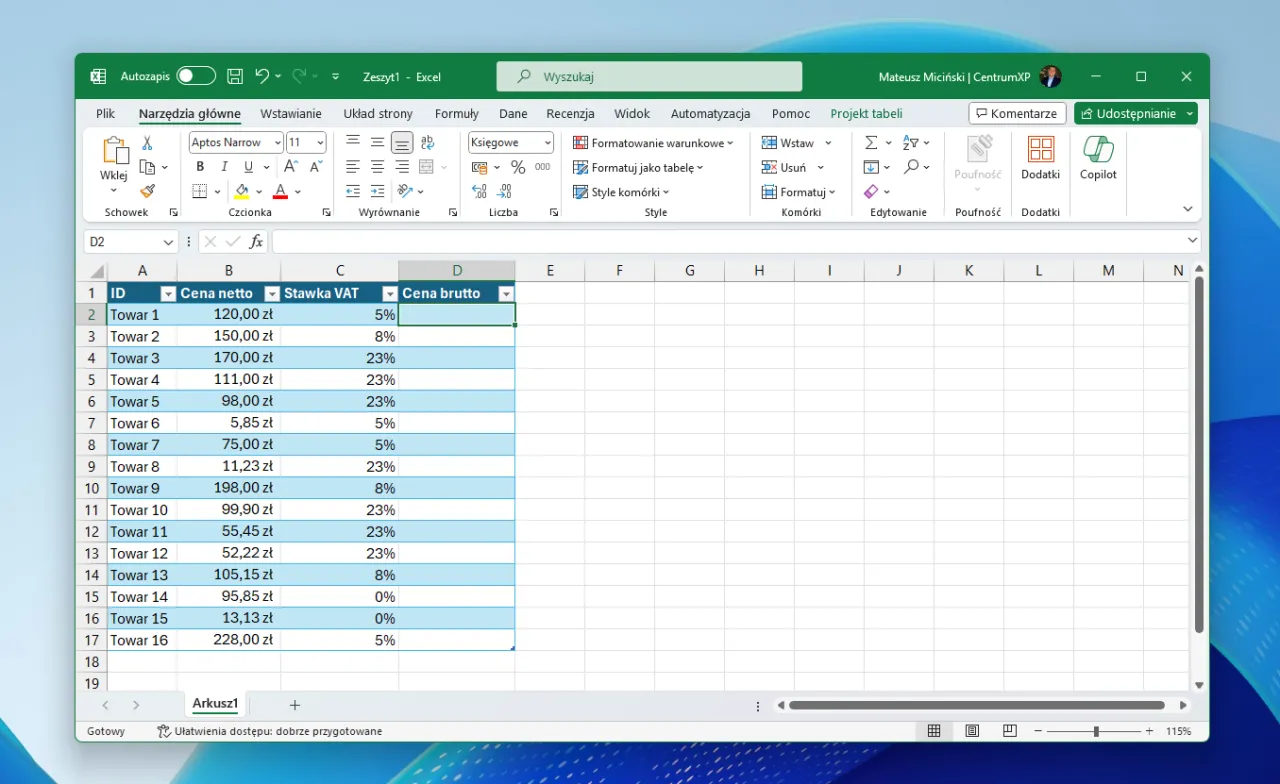The image size is (1280, 784).
Task: Apply bold formatting with B icon
Action: (200, 167)
